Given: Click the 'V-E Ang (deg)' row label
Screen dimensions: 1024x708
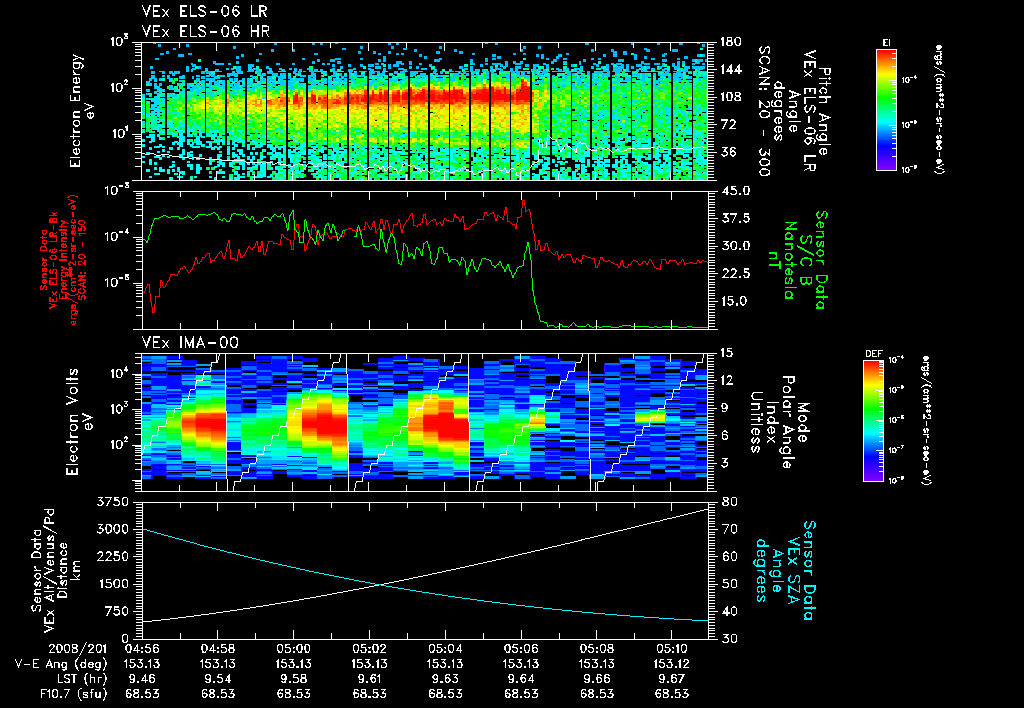Looking at the screenshot, I should pos(61,664).
